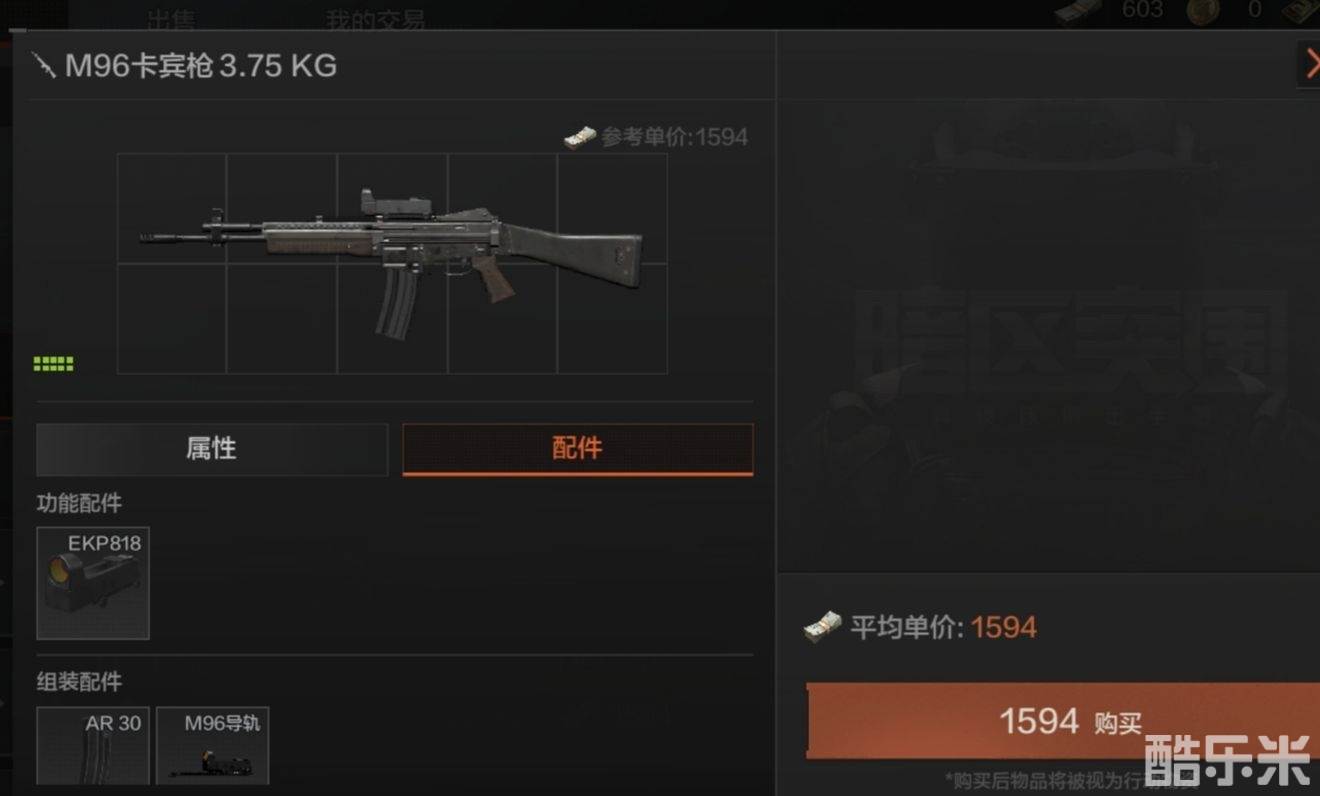Buy the item with 1594 购买 button

click(1063, 721)
